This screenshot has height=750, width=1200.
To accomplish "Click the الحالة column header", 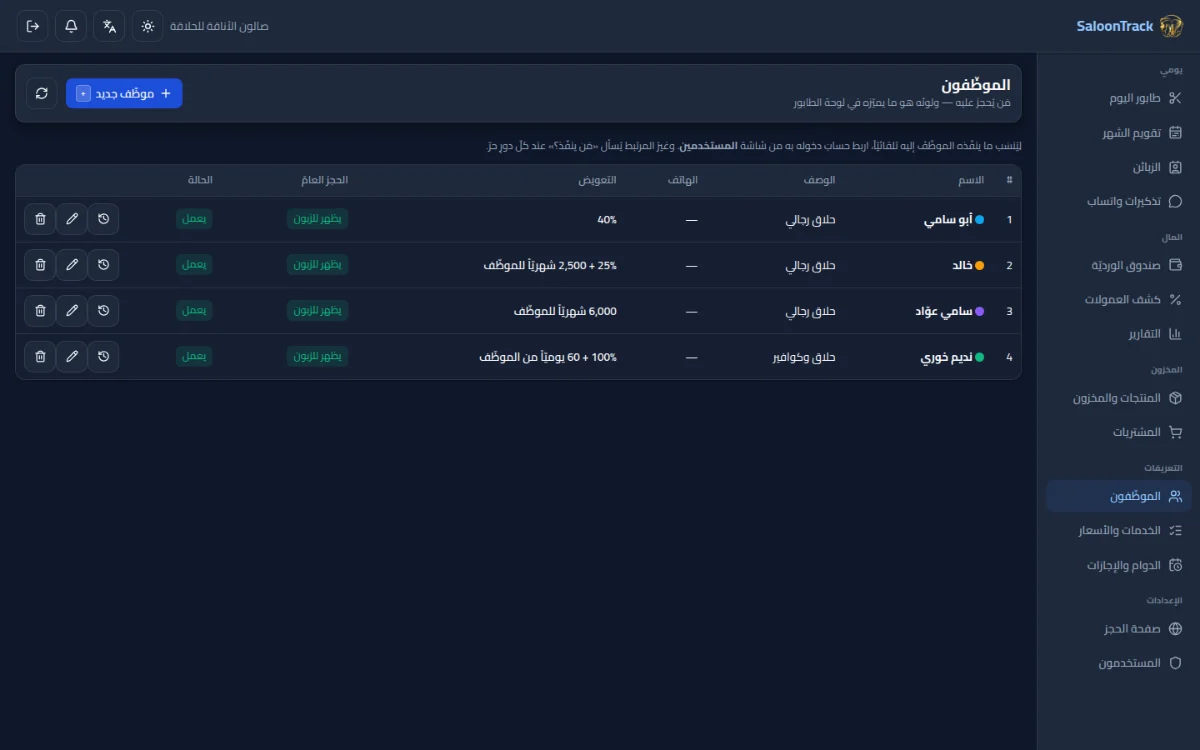I will tap(200, 180).
